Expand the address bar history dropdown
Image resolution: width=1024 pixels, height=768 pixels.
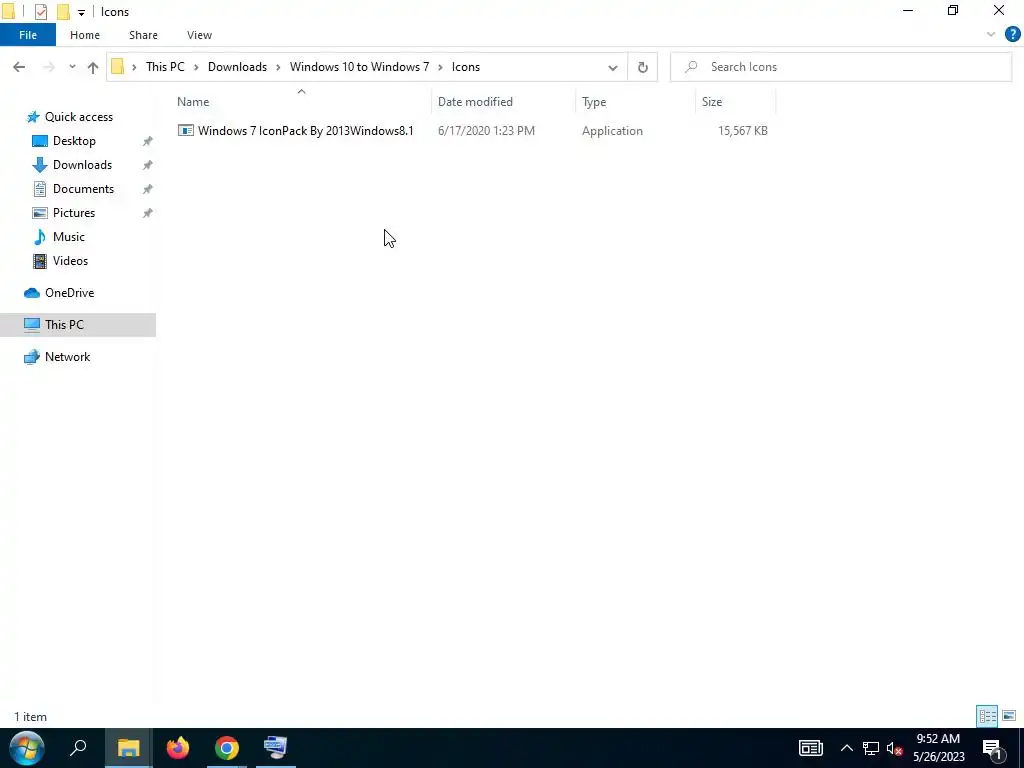coord(613,67)
